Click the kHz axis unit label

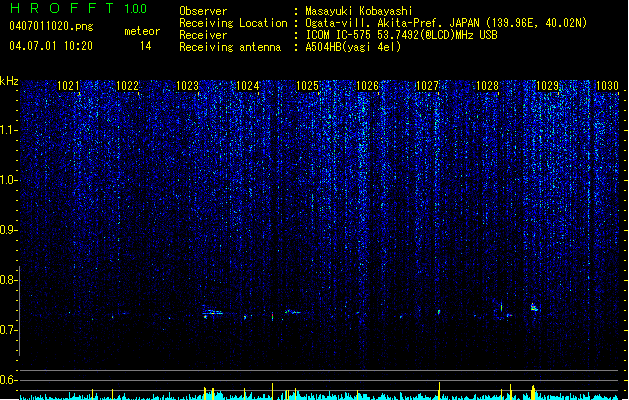(x=9, y=81)
